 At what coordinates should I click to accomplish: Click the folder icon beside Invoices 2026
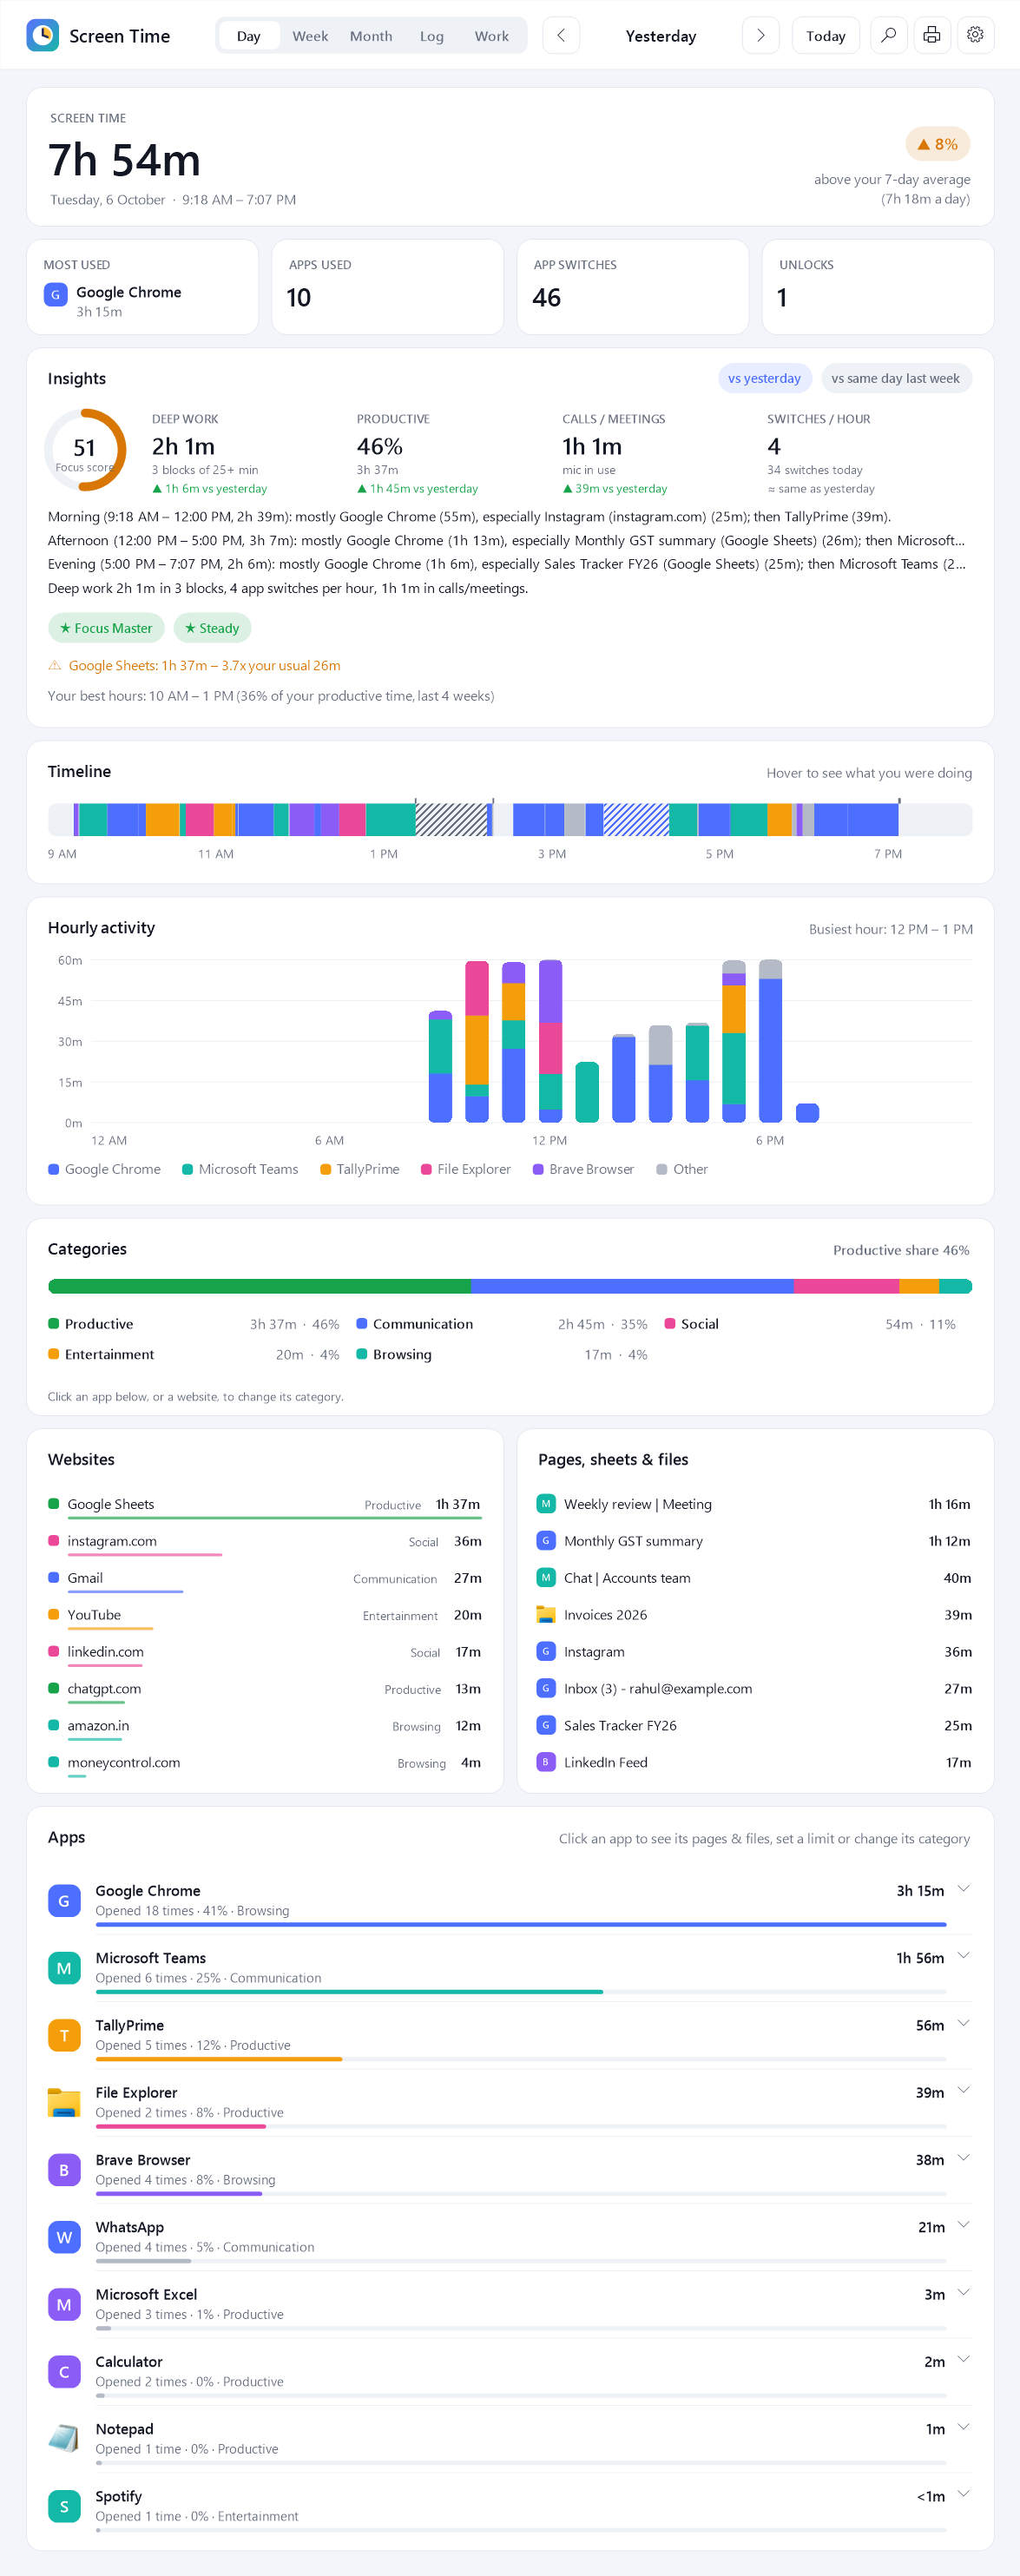pos(546,1614)
